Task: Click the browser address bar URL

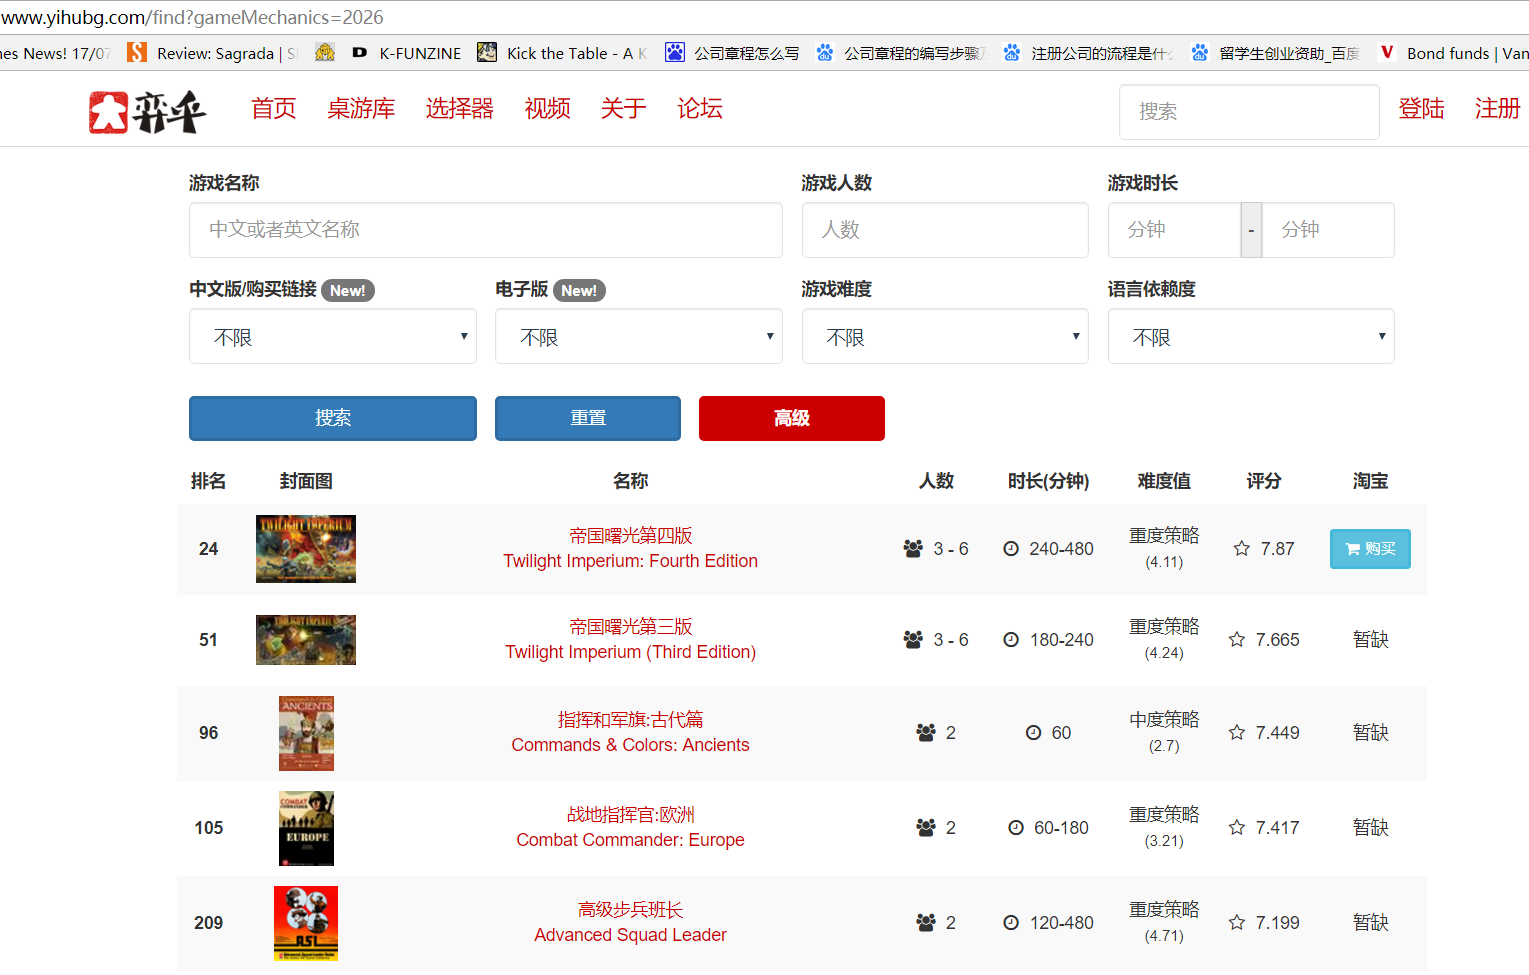Action: (x=193, y=17)
